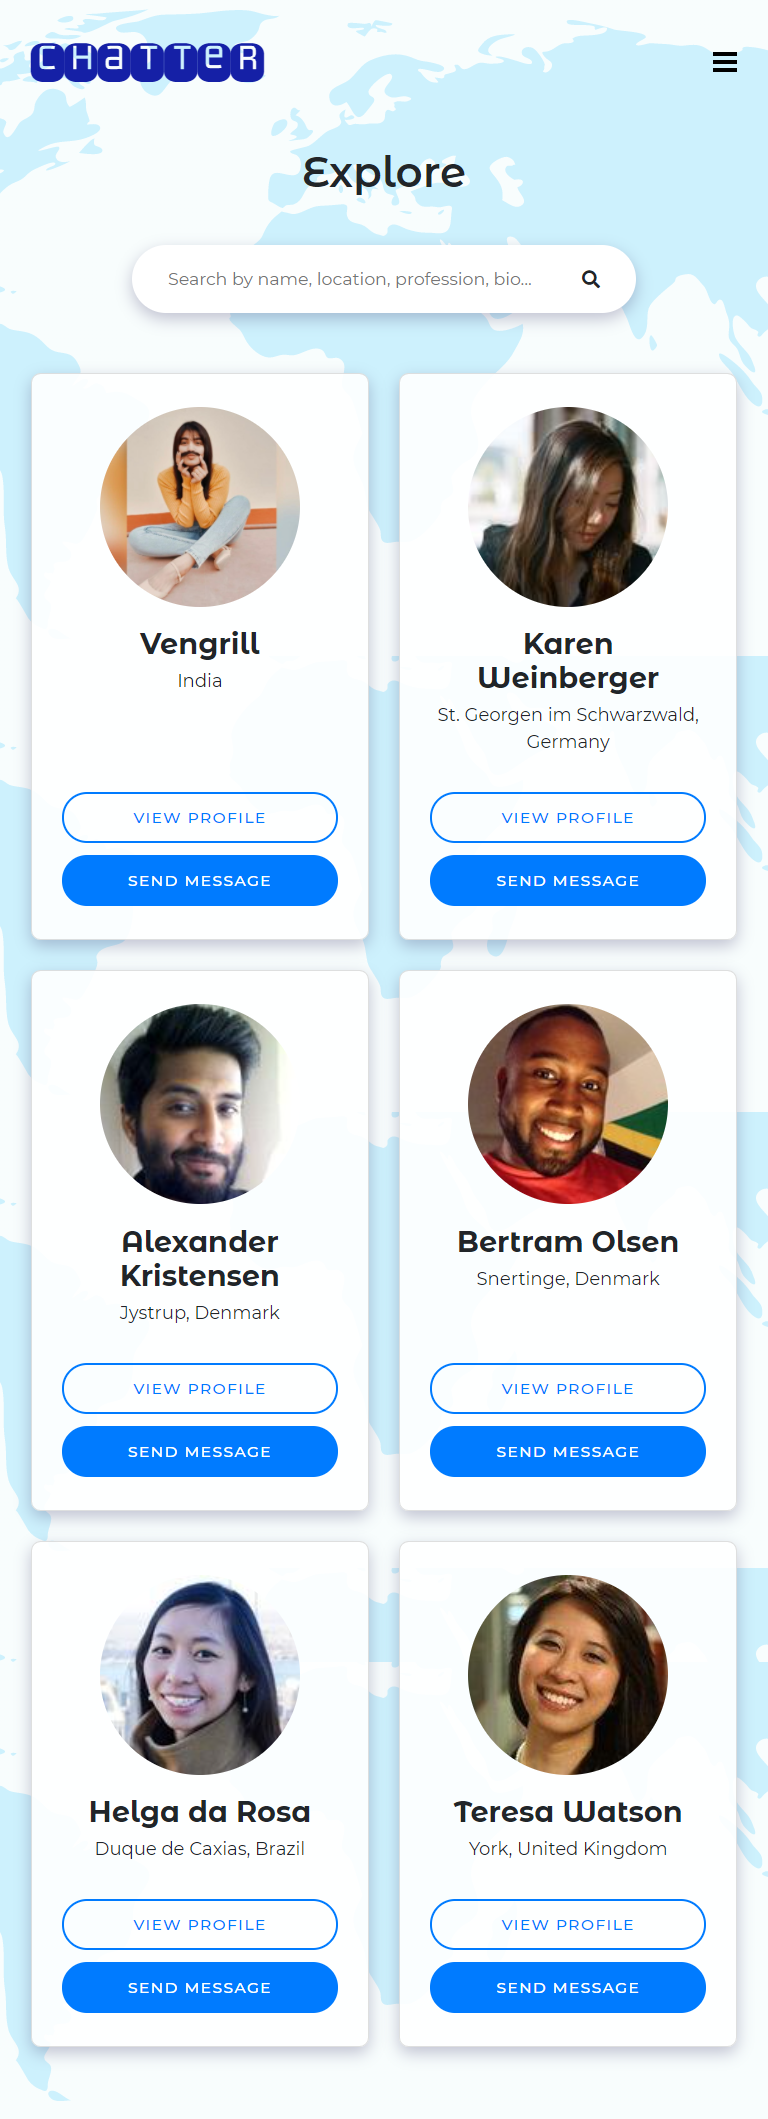
Task: Click Helga da Rosa's profile photo
Action: (x=200, y=1675)
